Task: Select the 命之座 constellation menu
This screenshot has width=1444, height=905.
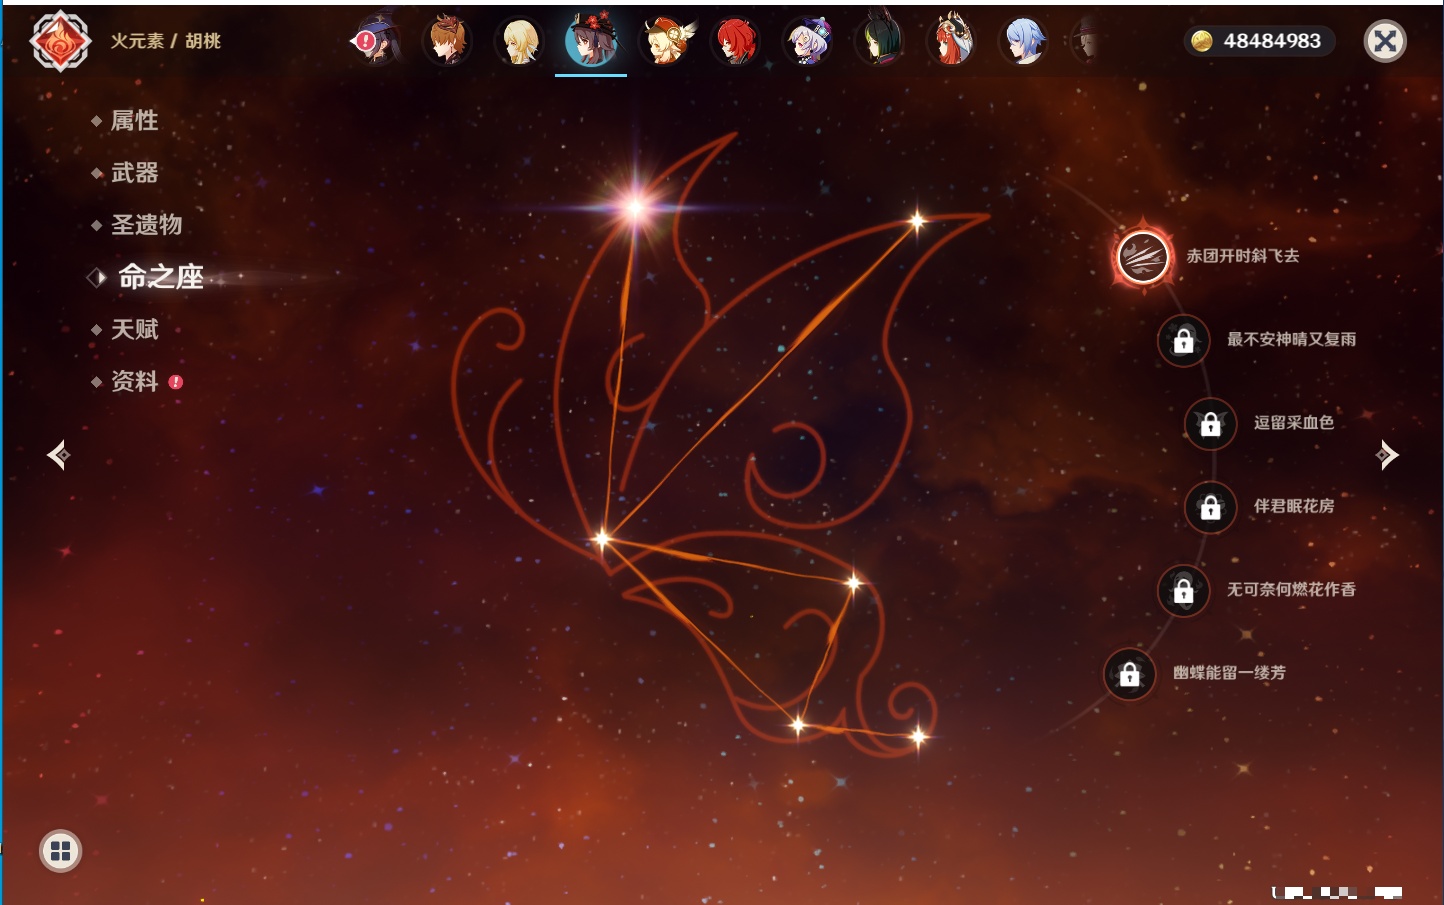Action: coord(160,277)
